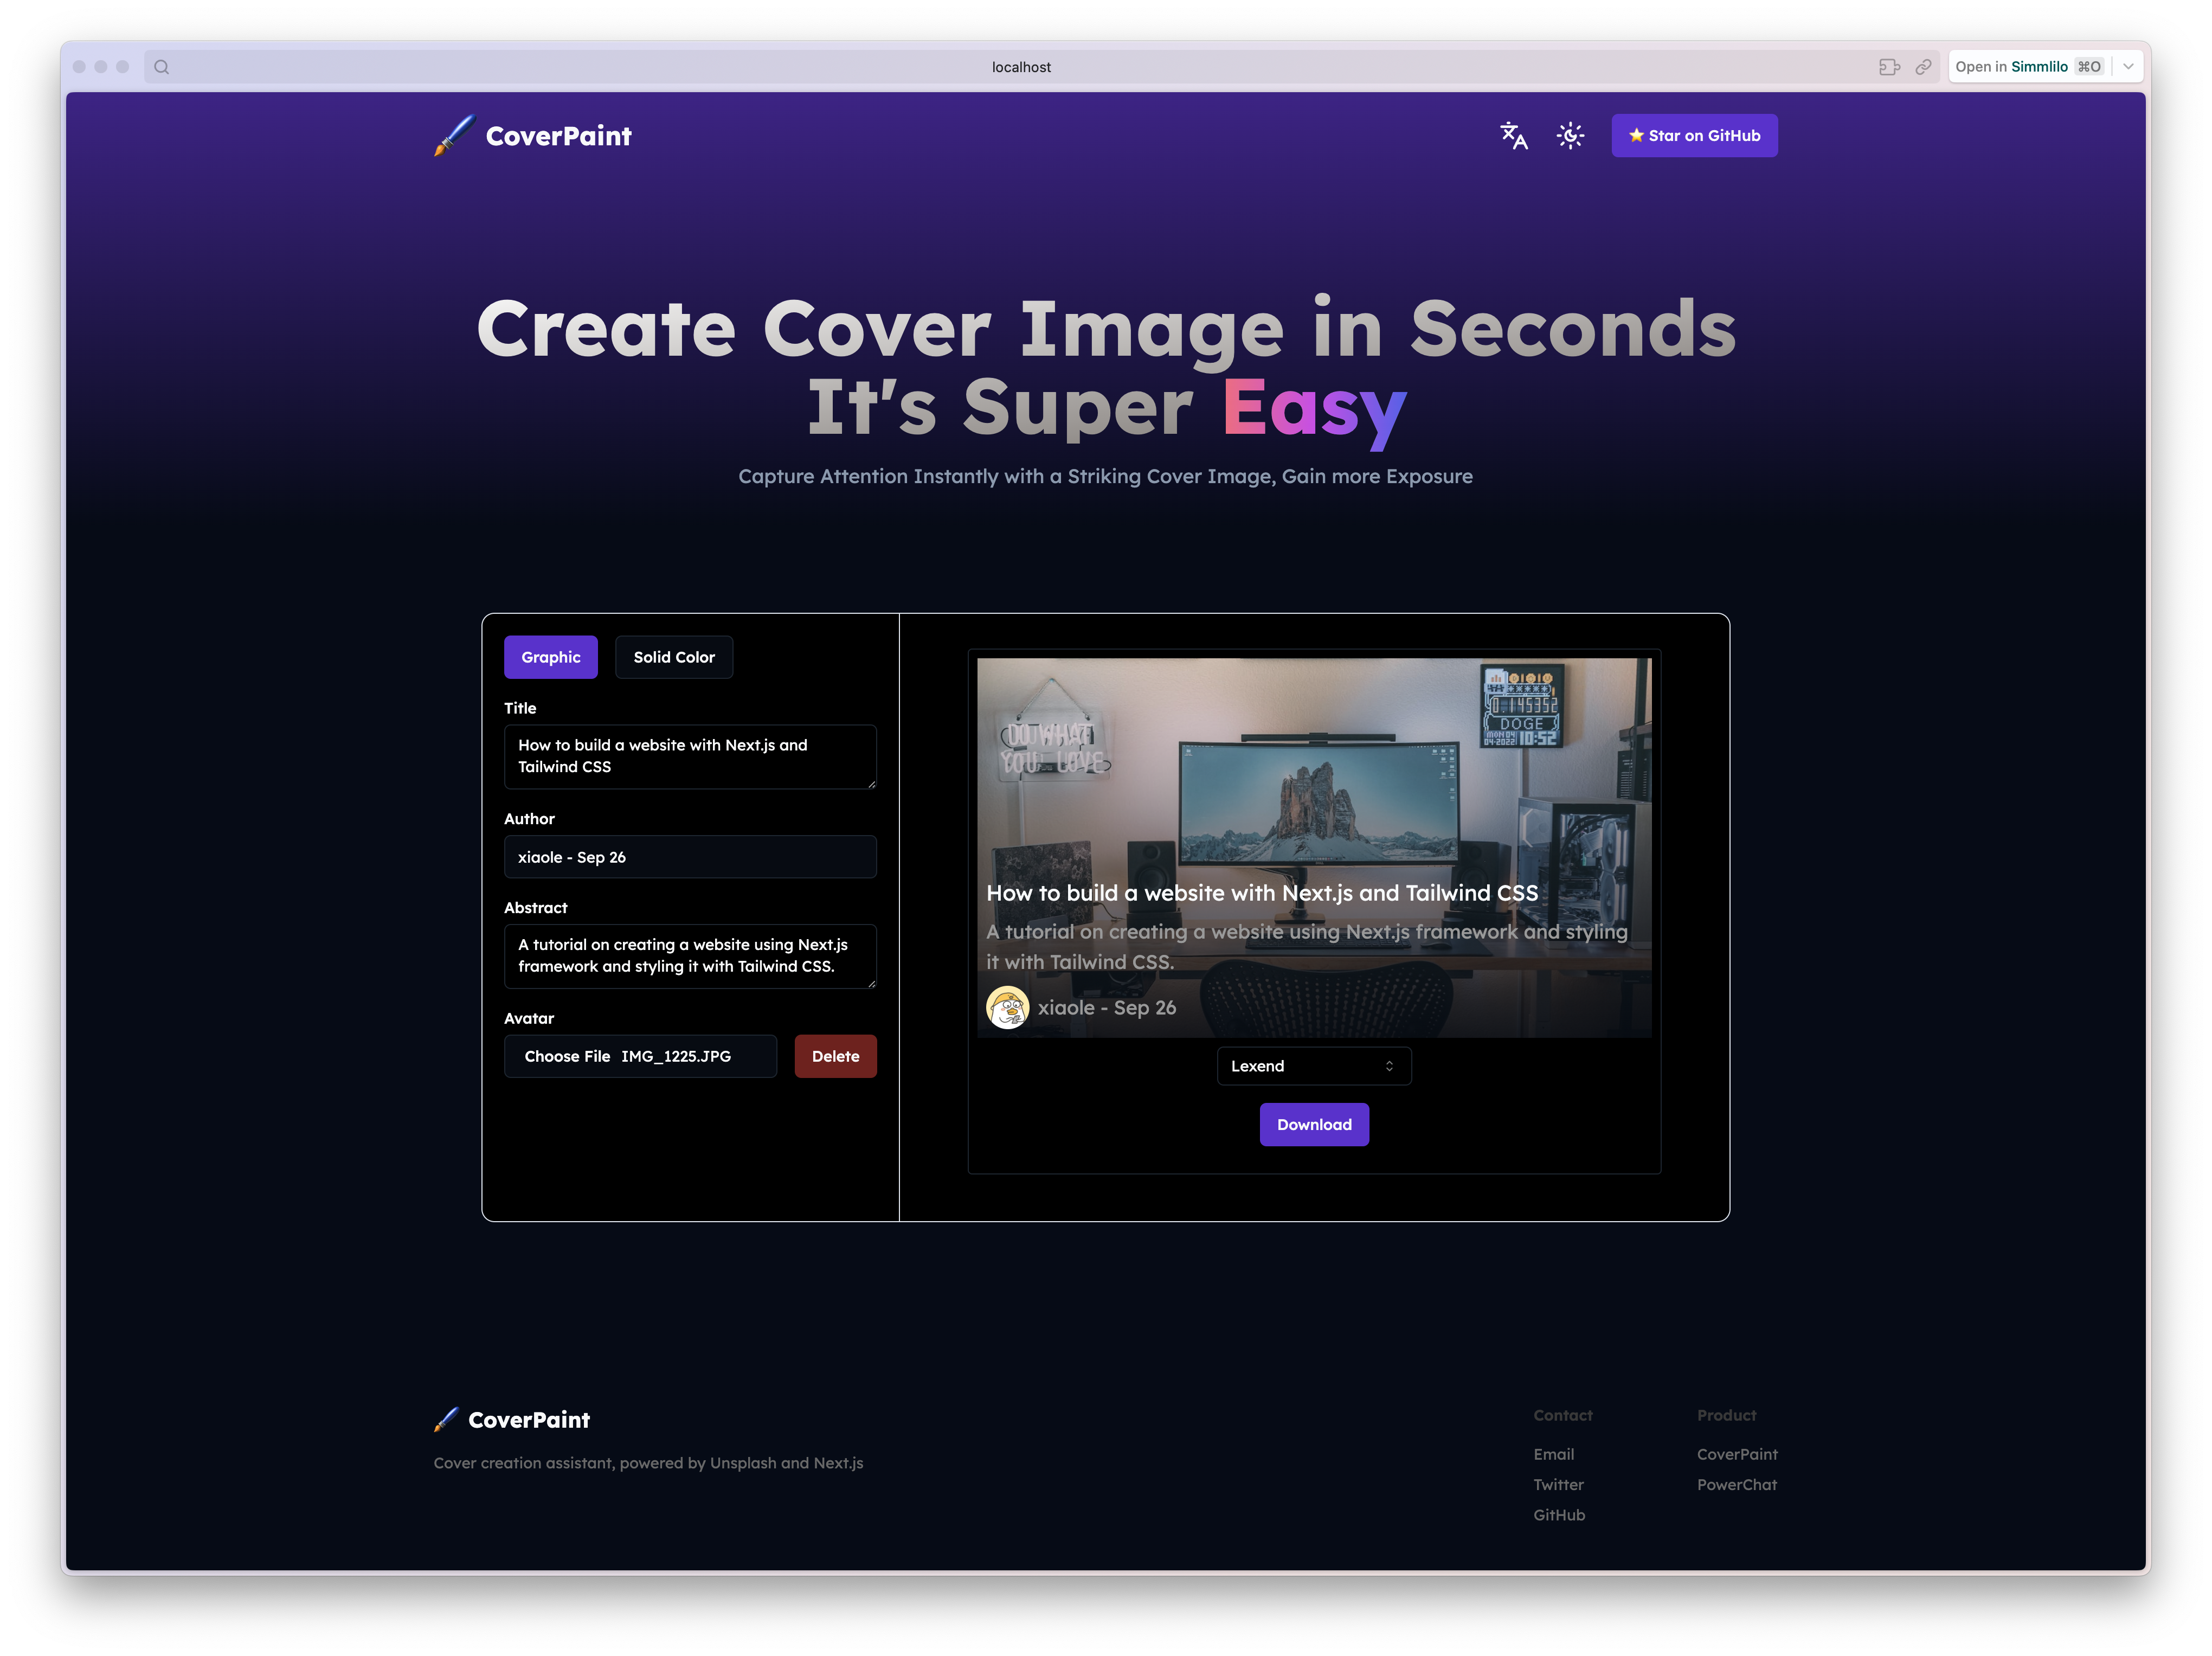Screen dimensions: 2212x1656
Task: Click the avatar image in cover preview
Action: (x=1007, y=1008)
